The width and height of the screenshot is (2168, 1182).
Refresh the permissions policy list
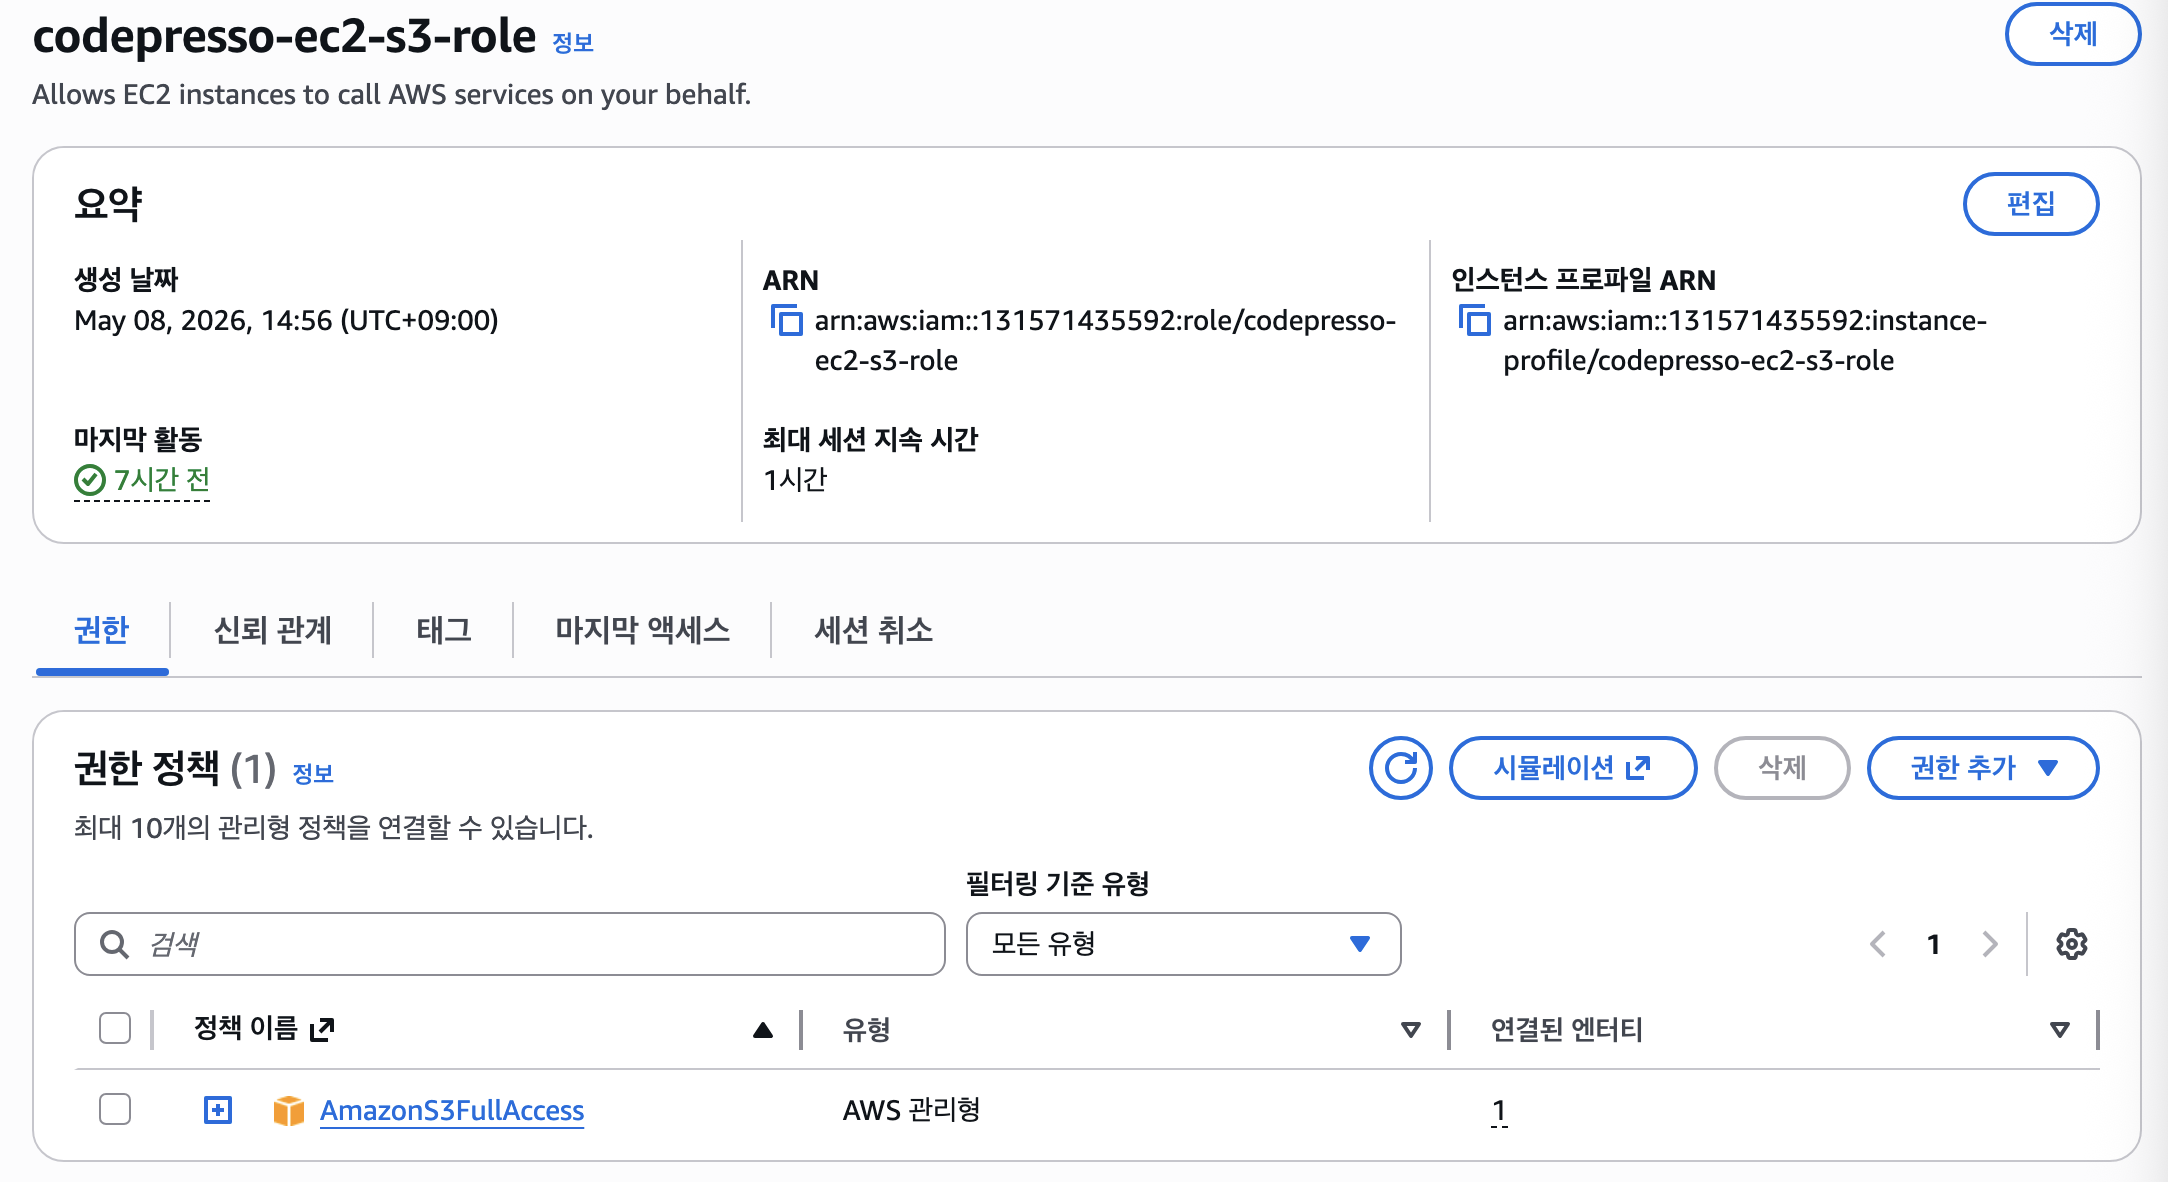pyautogui.click(x=1400, y=768)
